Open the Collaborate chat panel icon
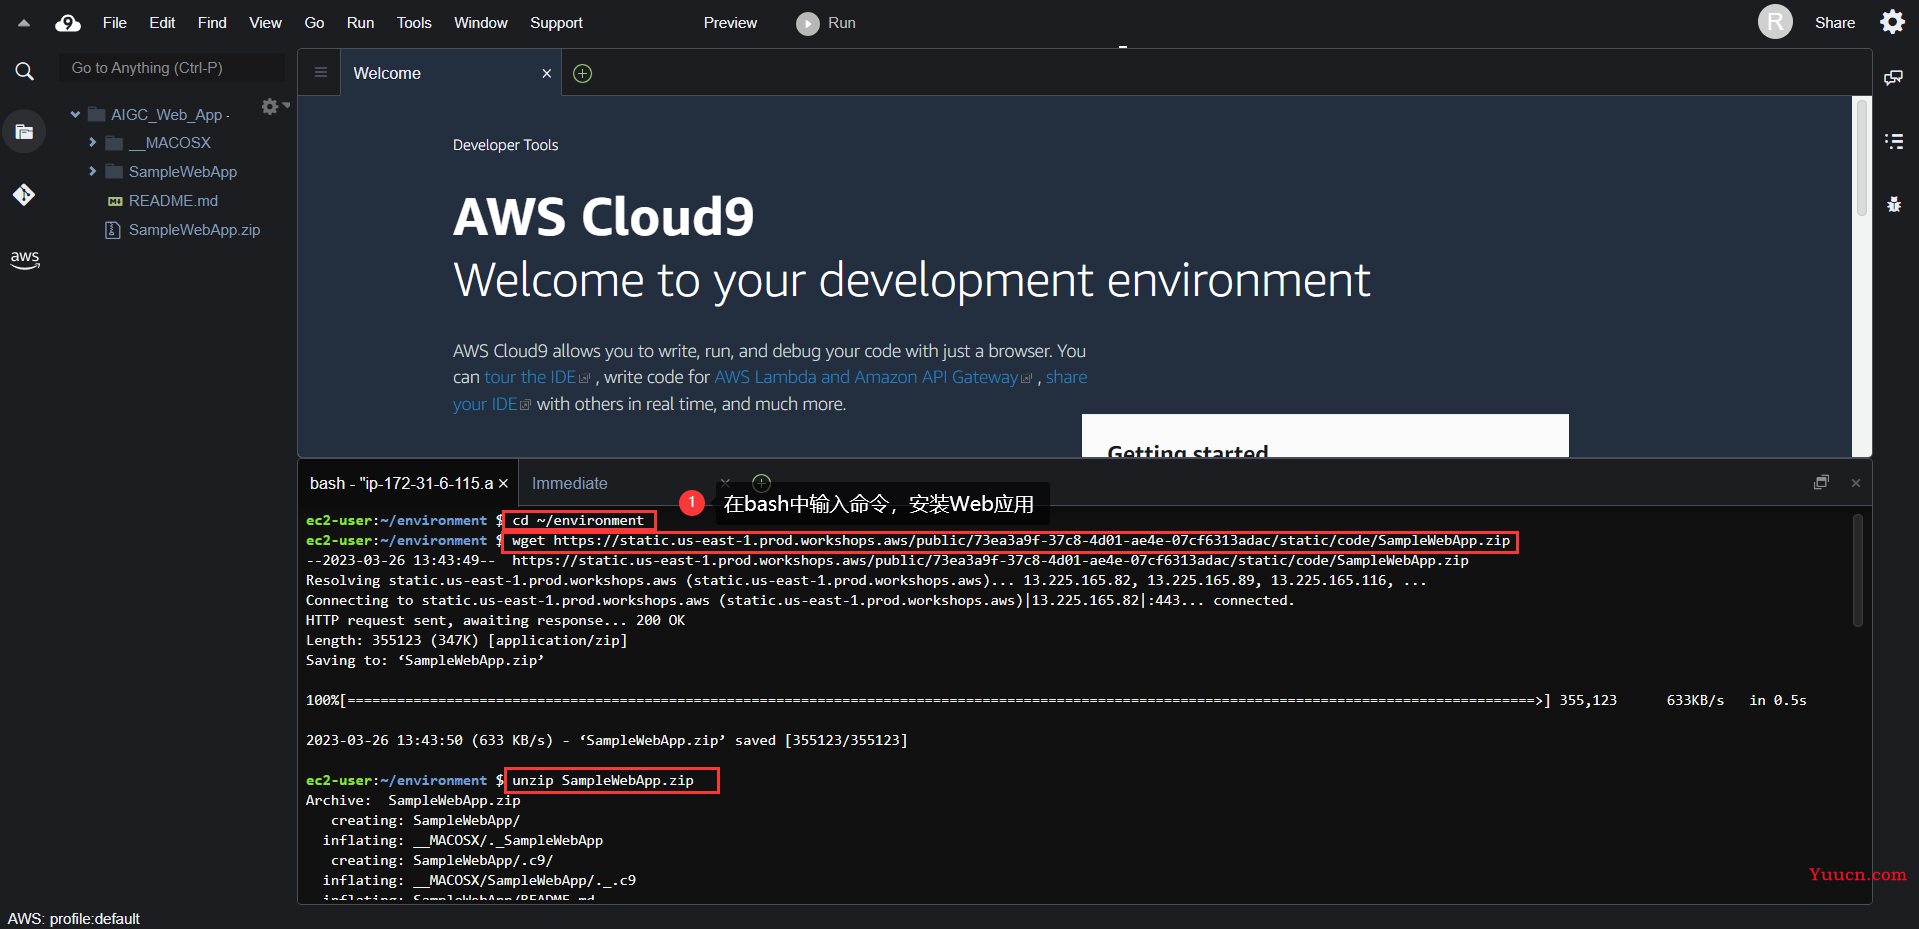 click(x=1893, y=77)
